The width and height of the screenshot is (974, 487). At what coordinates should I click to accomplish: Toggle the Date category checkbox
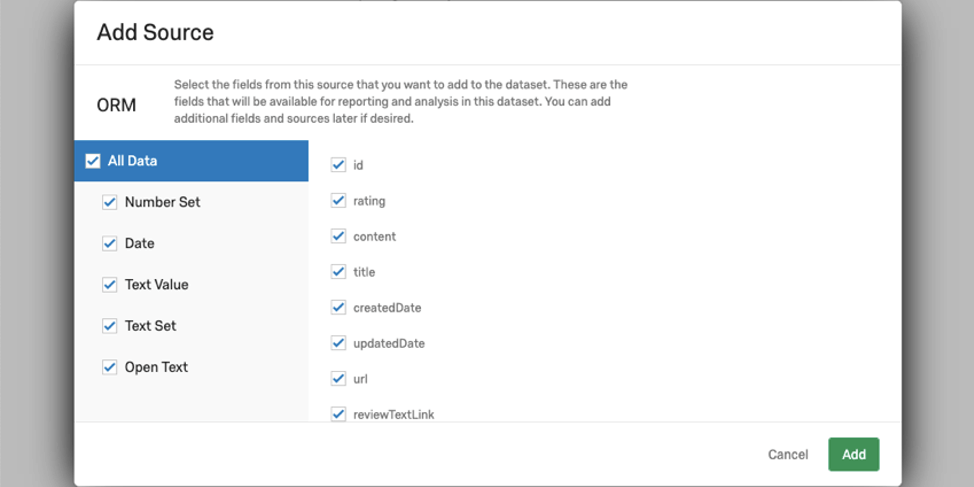[x=110, y=244]
